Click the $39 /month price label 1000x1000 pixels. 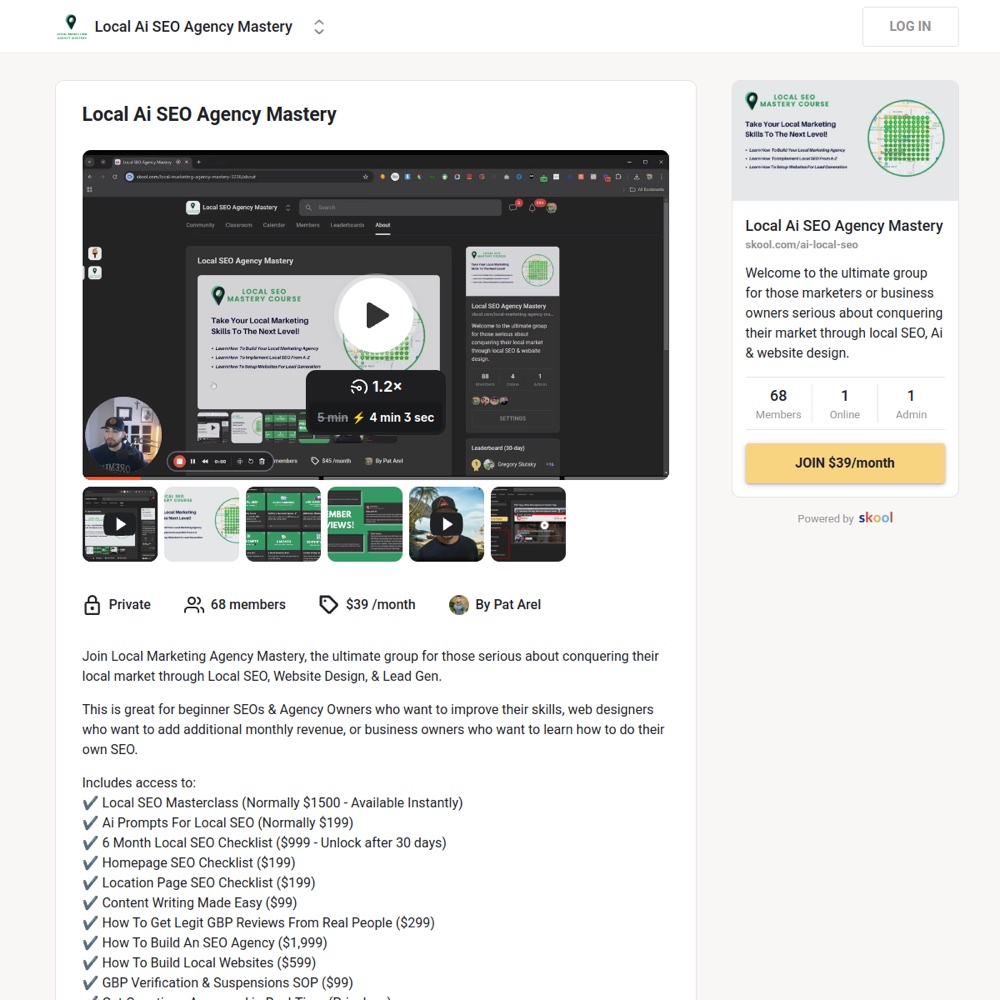[x=380, y=605]
